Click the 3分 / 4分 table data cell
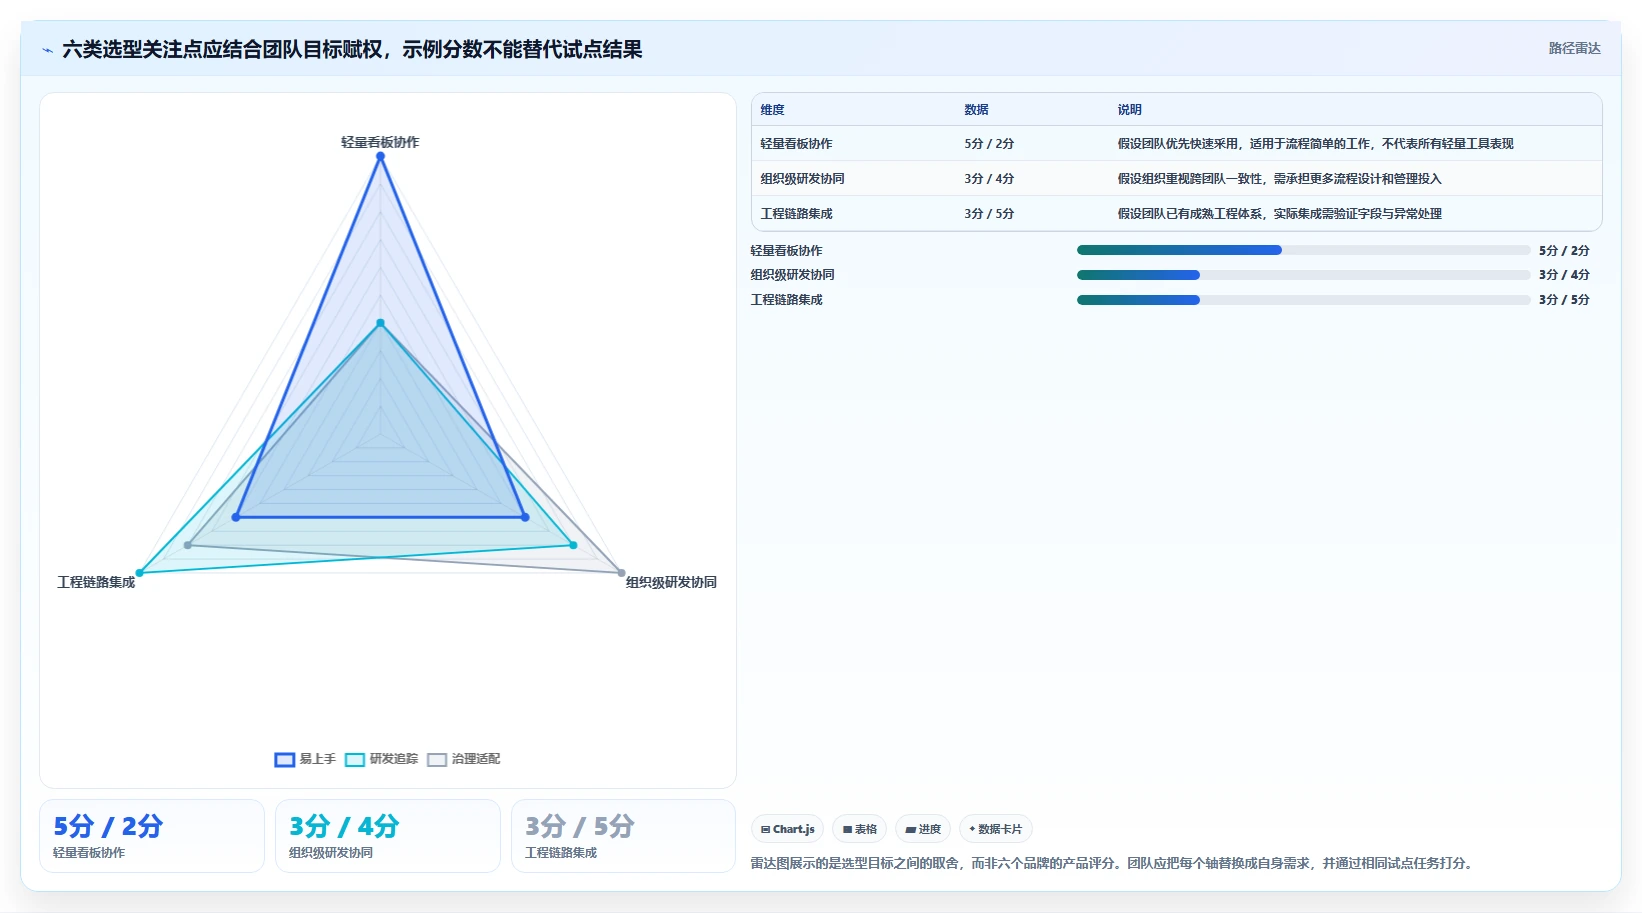 coord(989,179)
